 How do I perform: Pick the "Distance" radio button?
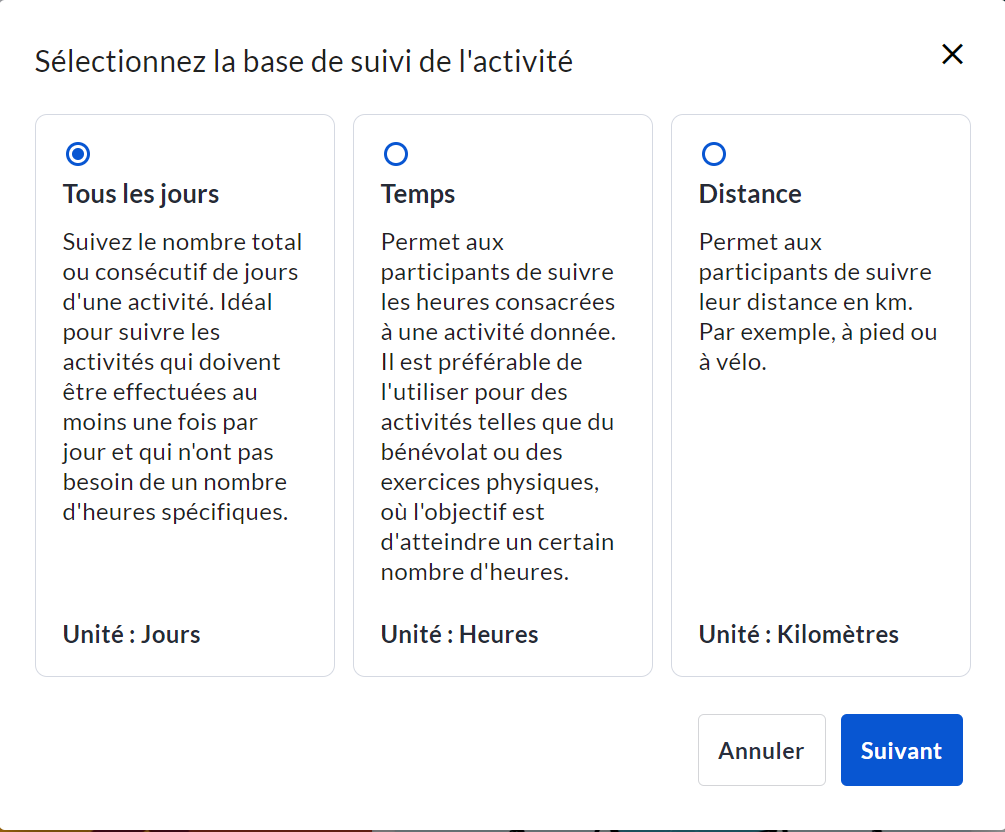pyautogui.click(x=714, y=154)
